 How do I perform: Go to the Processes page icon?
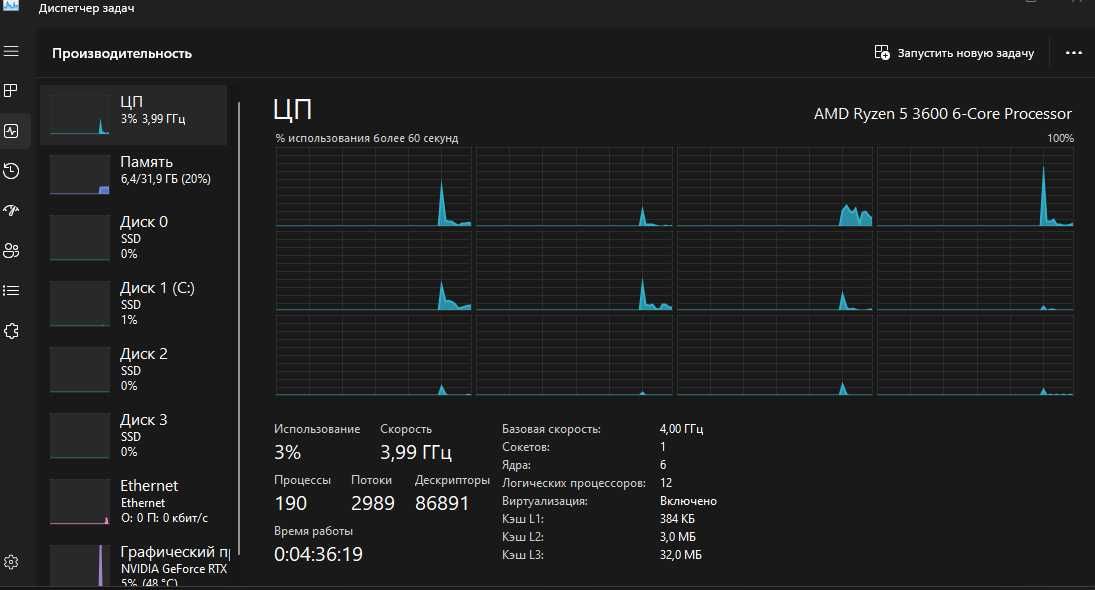tap(11, 91)
